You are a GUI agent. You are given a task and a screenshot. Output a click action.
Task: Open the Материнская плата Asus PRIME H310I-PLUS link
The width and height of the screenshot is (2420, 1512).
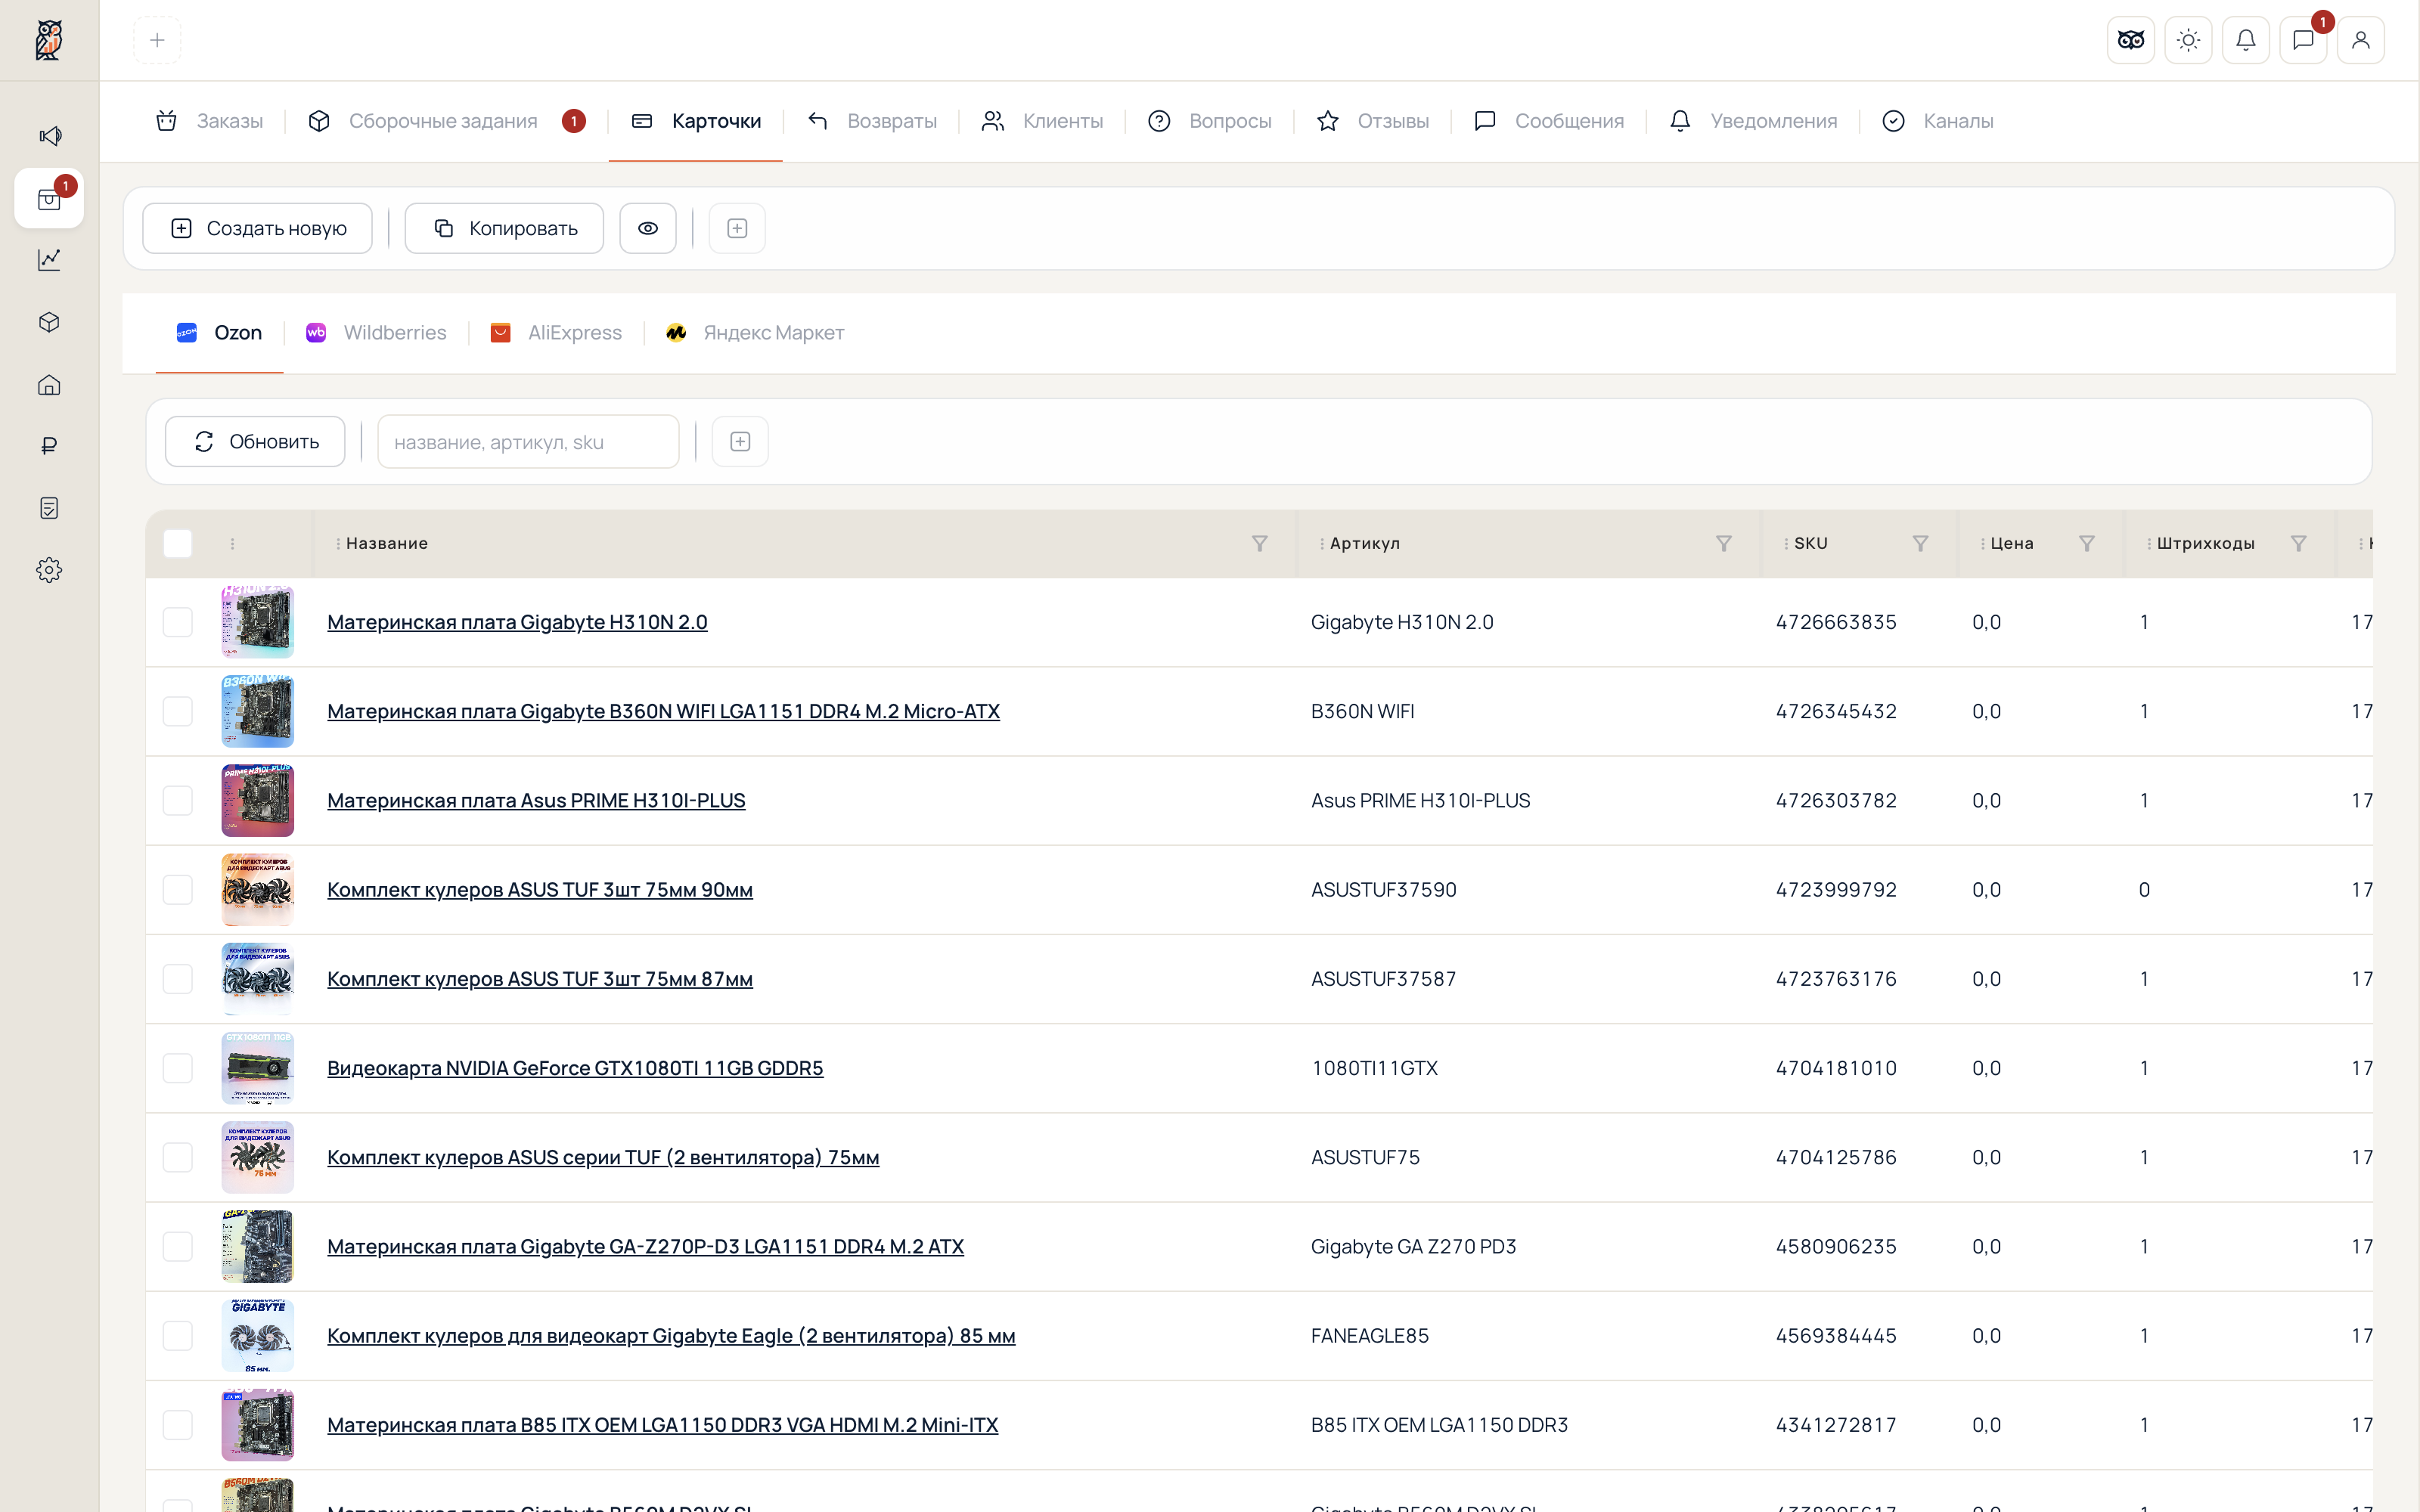(x=536, y=801)
